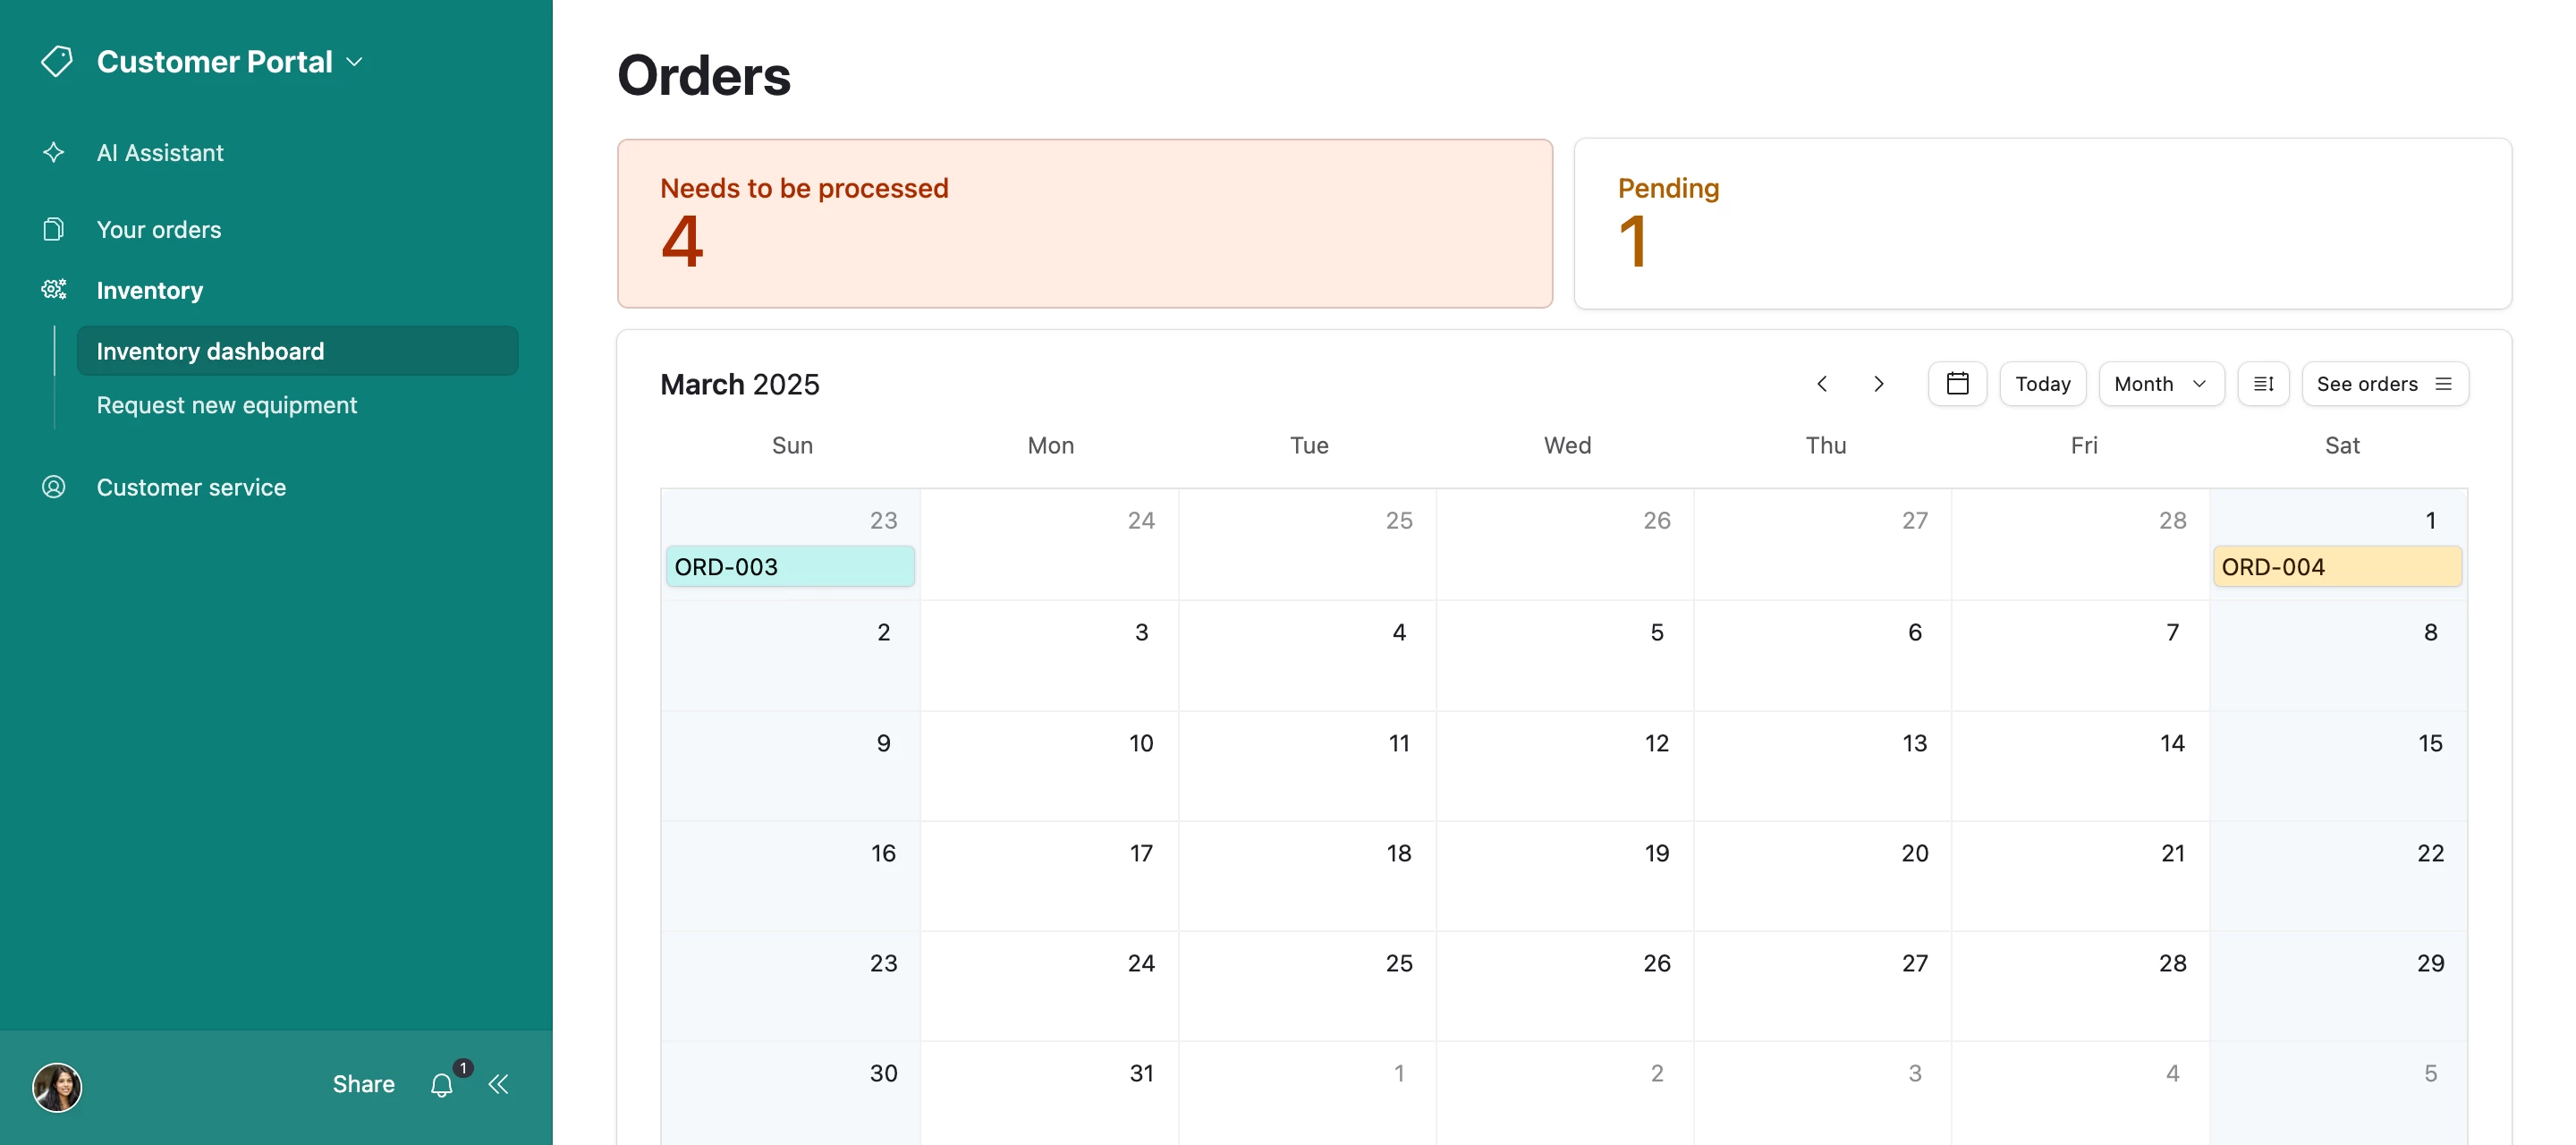This screenshot has width=2576, height=1145.
Task: Switch calendar to previous month arrow
Action: click(x=1822, y=383)
